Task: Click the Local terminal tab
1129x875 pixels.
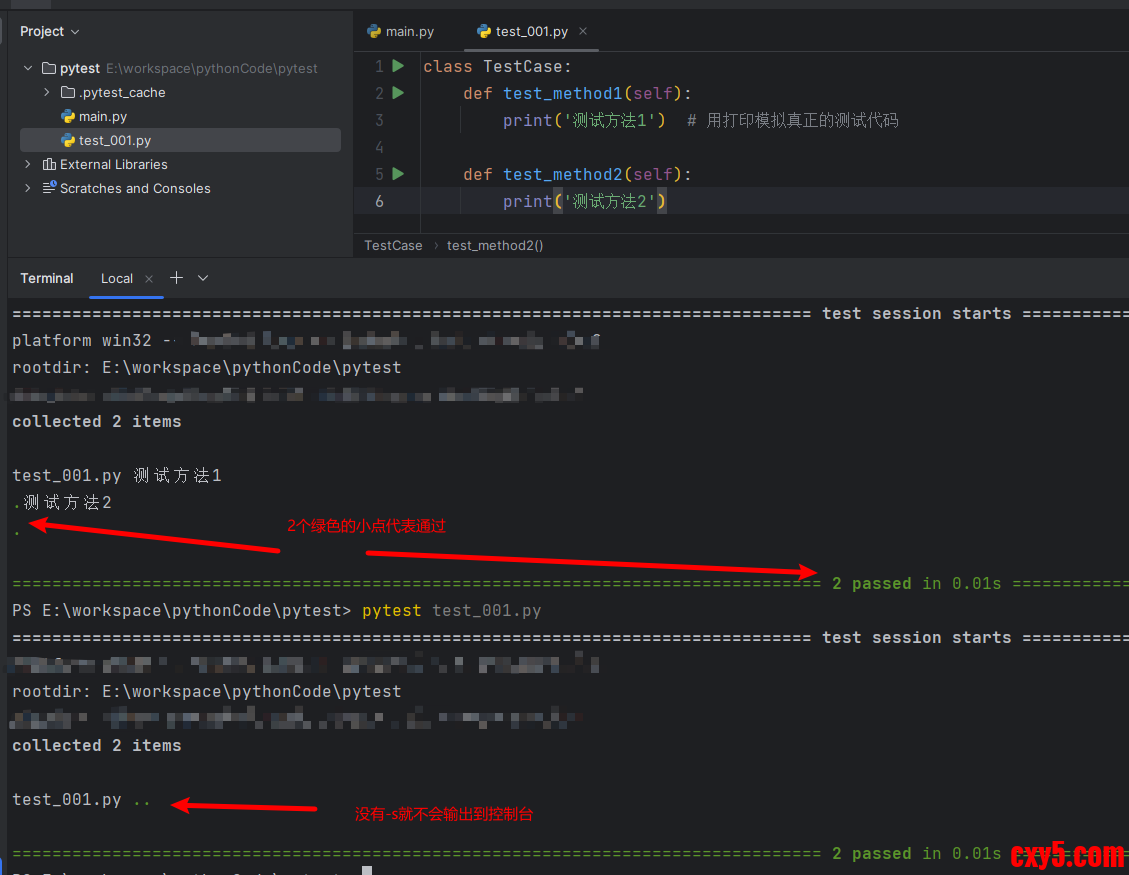Action: click(117, 279)
